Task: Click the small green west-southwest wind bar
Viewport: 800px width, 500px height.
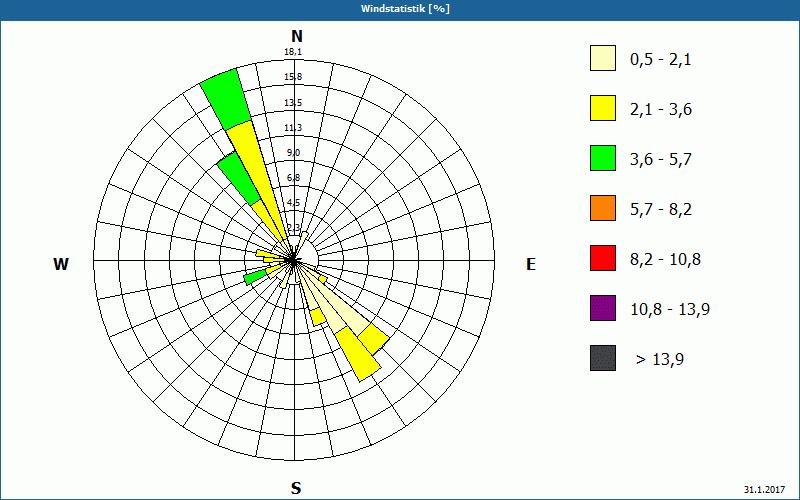Action: click(256, 277)
